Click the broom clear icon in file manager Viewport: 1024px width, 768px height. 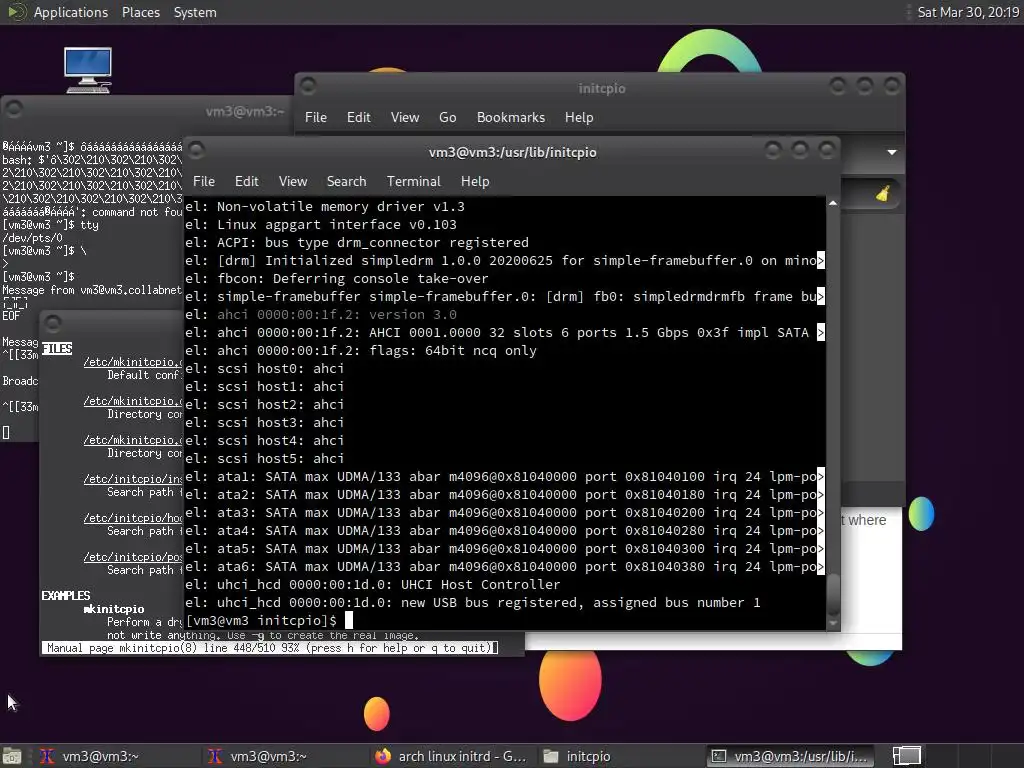tap(883, 194)
